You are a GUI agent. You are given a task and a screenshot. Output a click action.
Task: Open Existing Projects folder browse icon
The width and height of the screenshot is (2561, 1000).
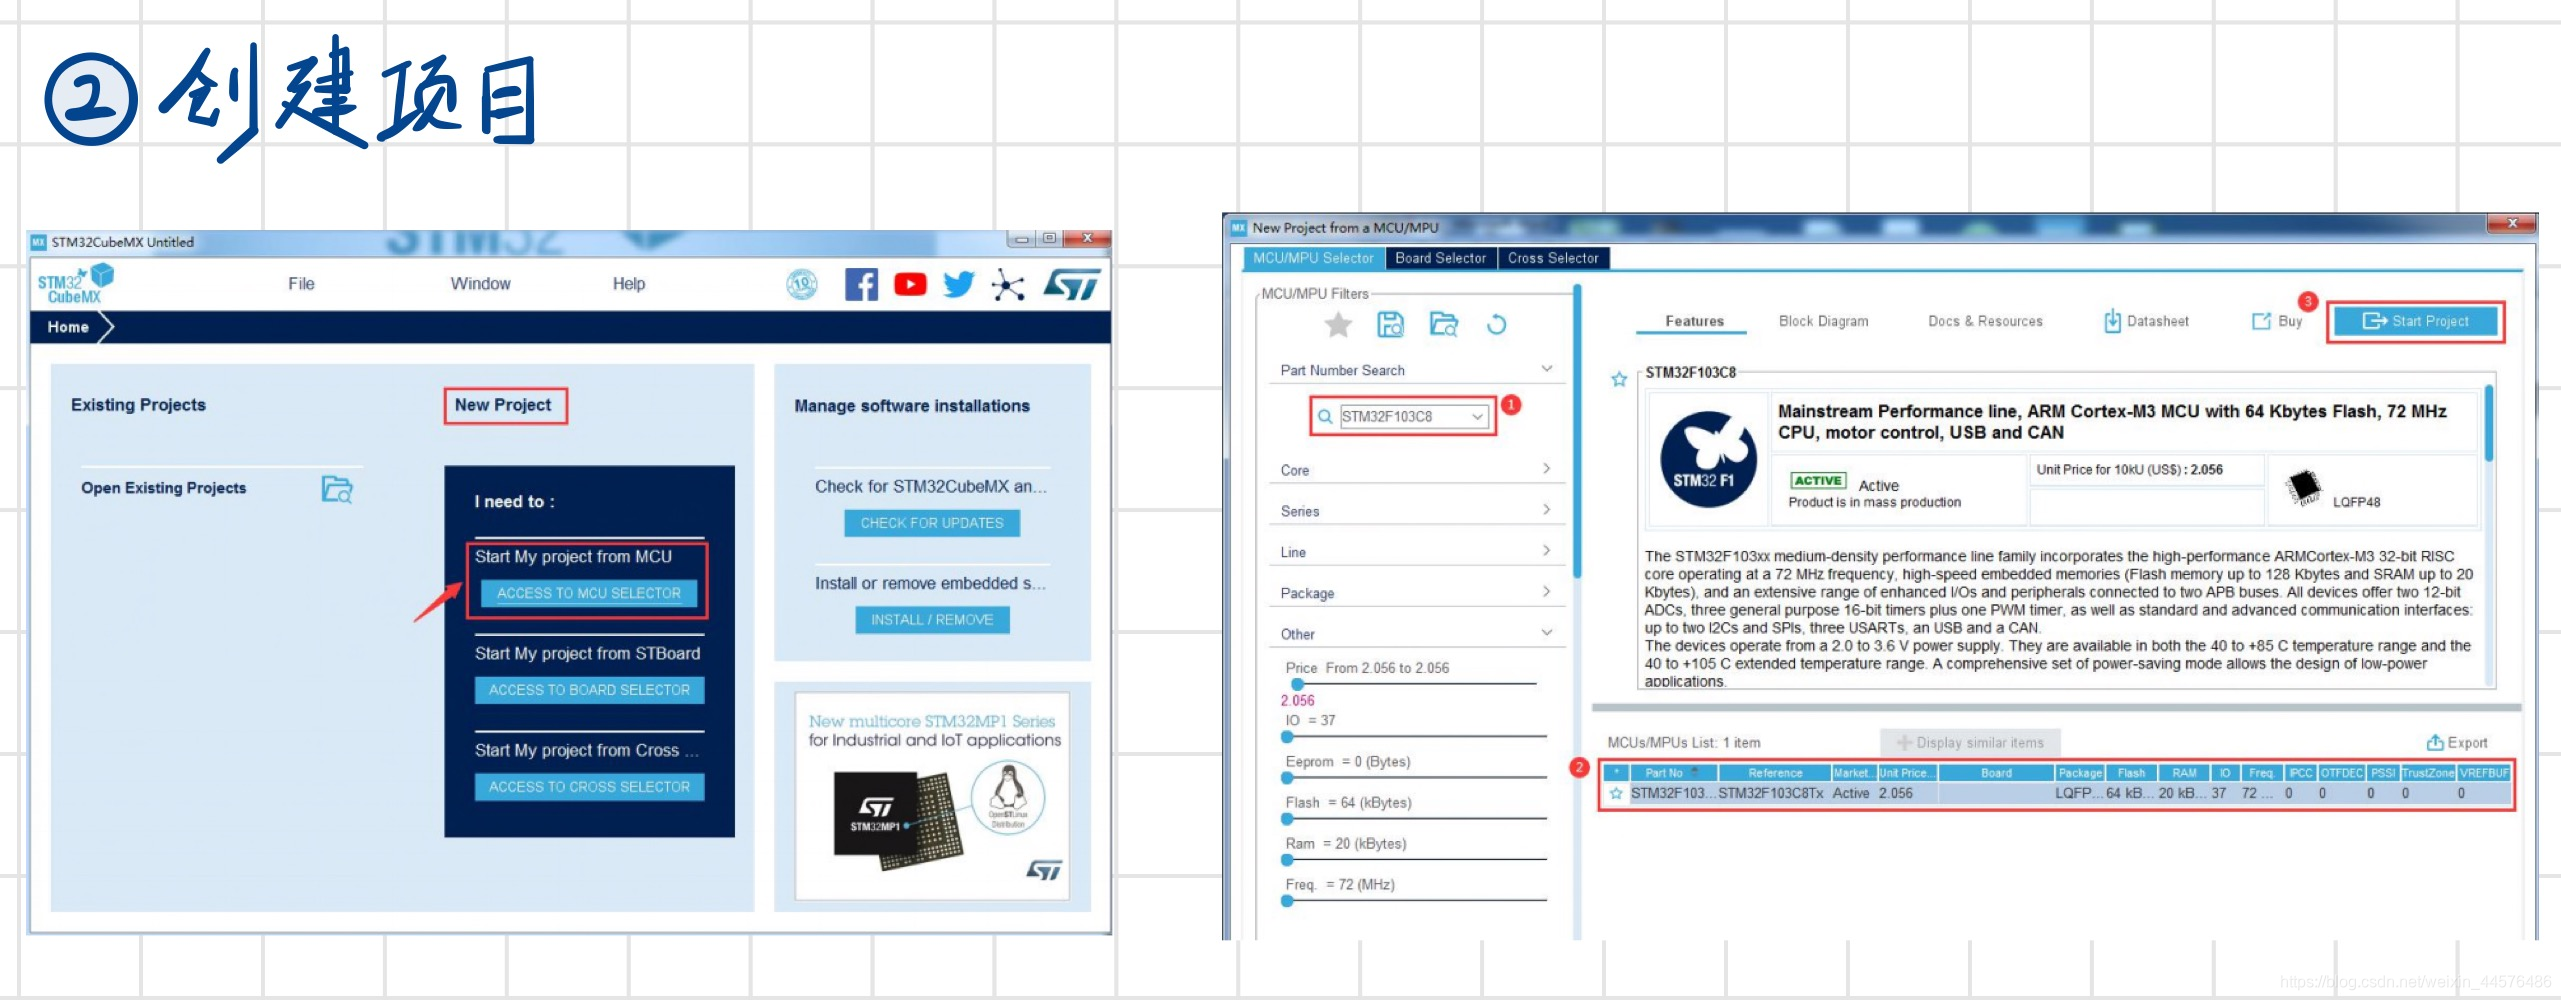(337, 489)
